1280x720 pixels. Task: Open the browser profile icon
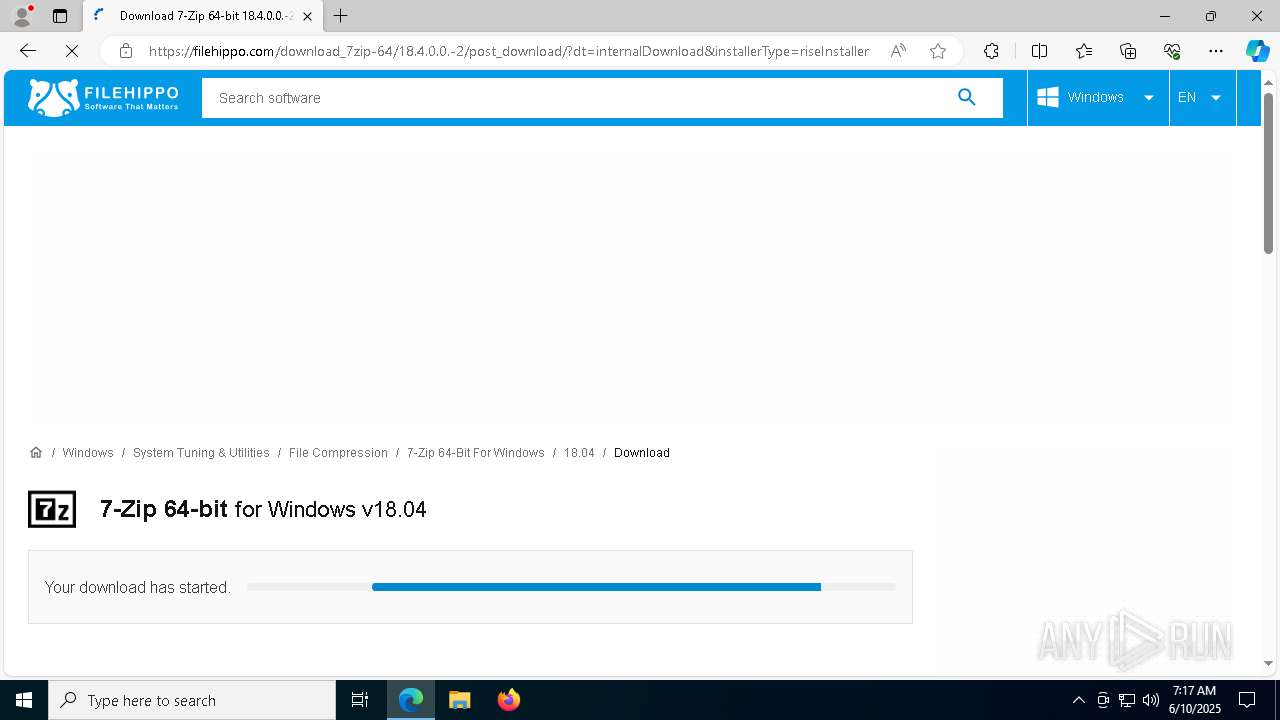pos(22,16)
